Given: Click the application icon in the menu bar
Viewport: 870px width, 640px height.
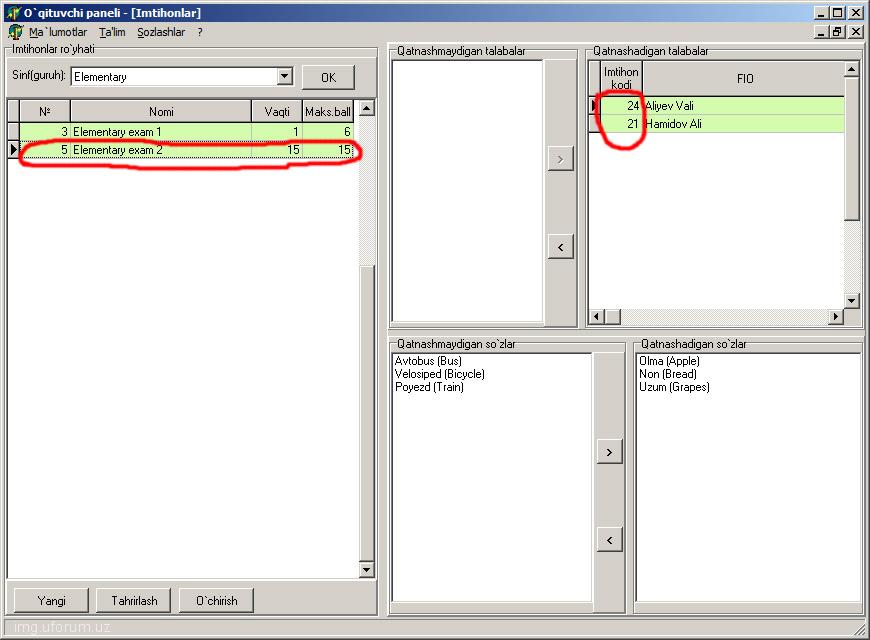Looking at the screenshot, I should click(x=14, y=32).
